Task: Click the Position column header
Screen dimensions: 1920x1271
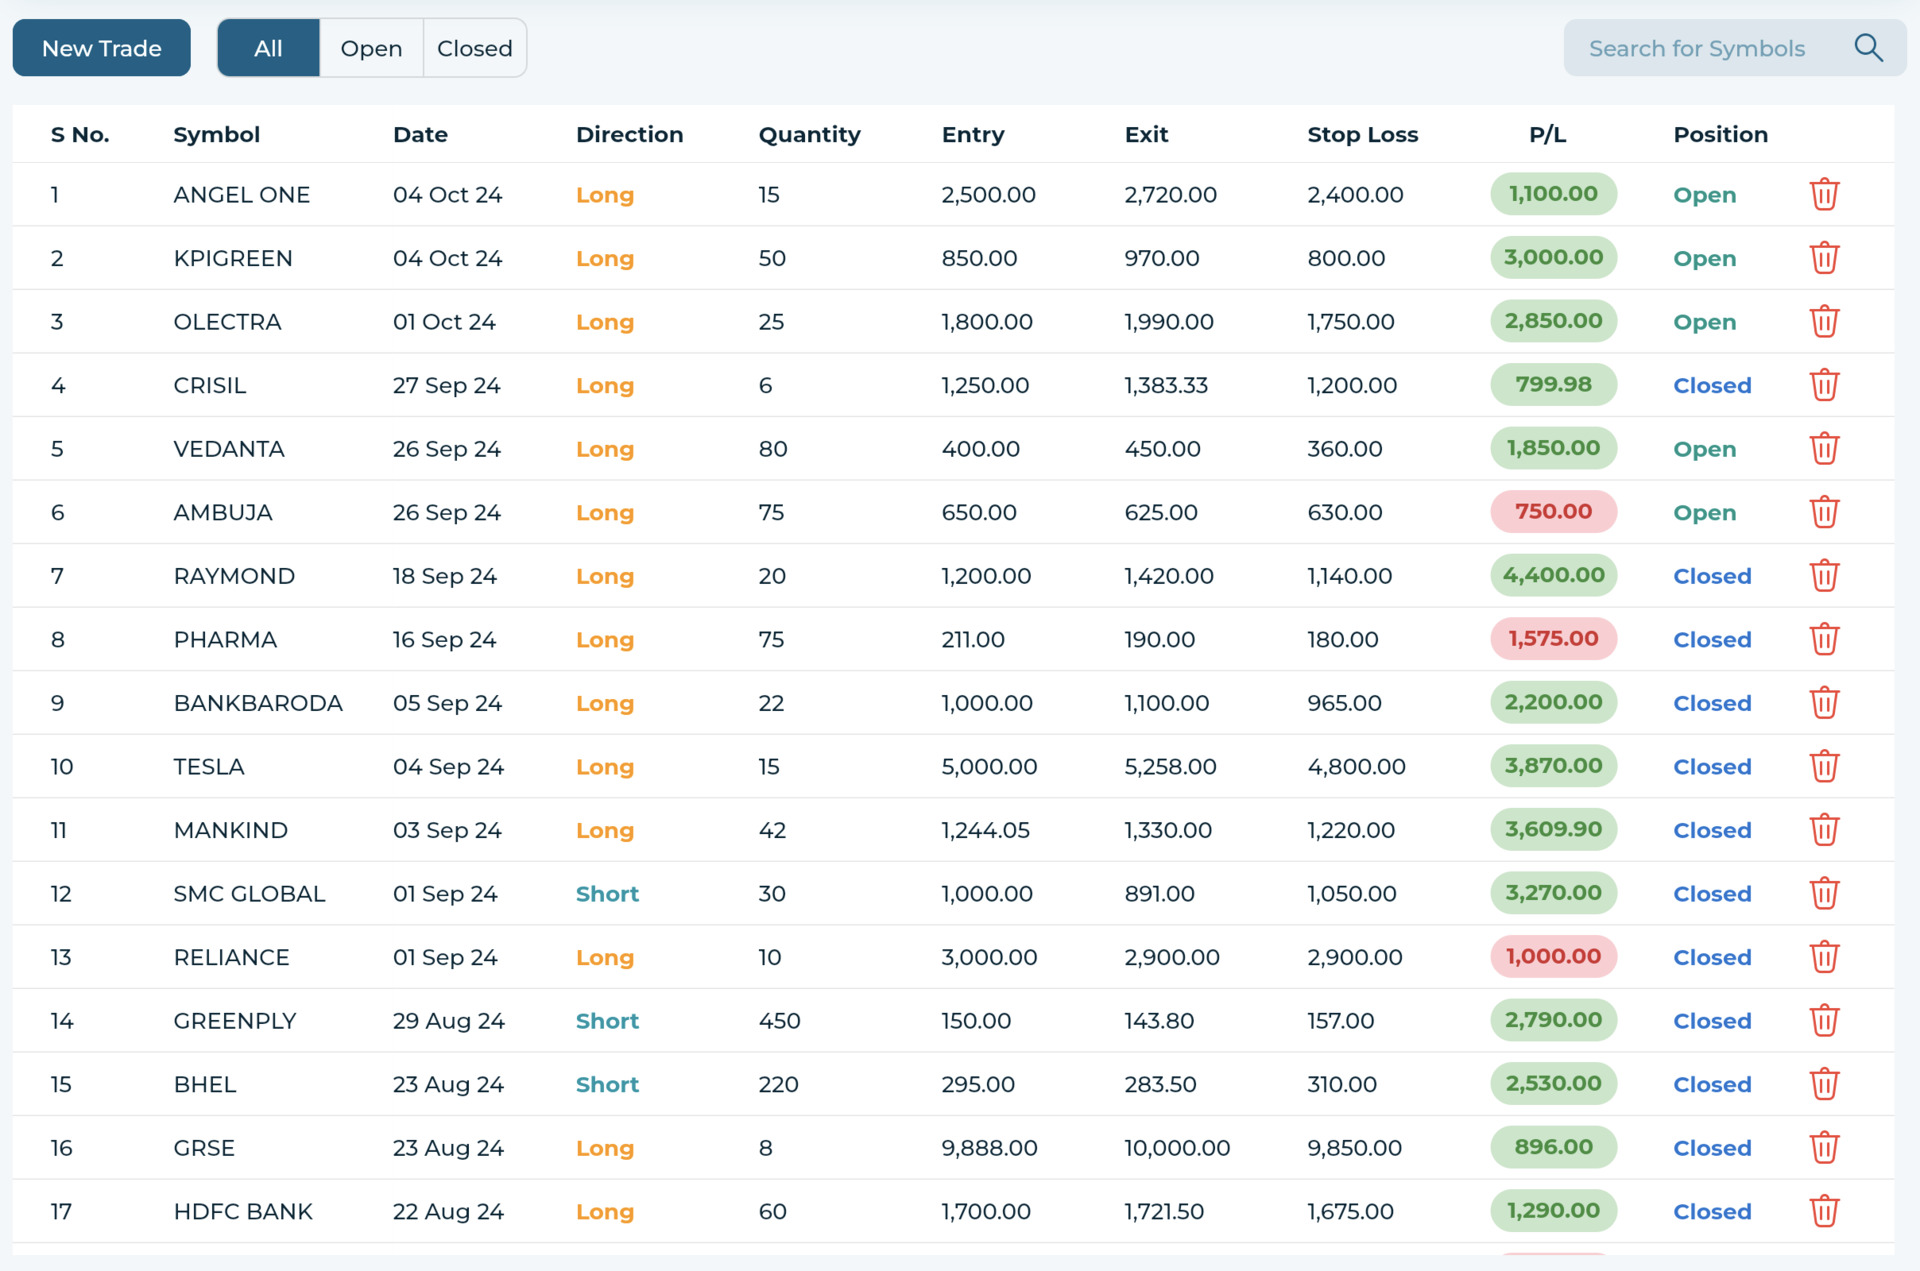Action: click(x=1721, y=134)
